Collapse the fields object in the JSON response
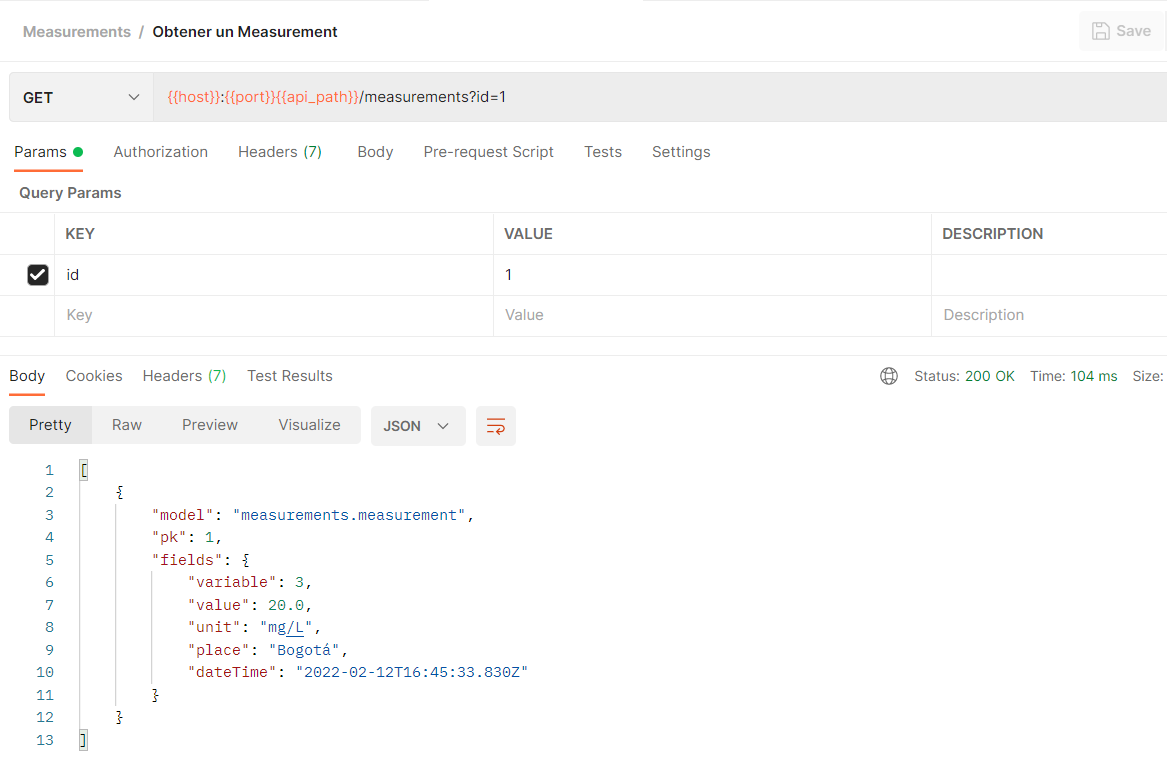Screen dimensions: 1167x763 68,559
